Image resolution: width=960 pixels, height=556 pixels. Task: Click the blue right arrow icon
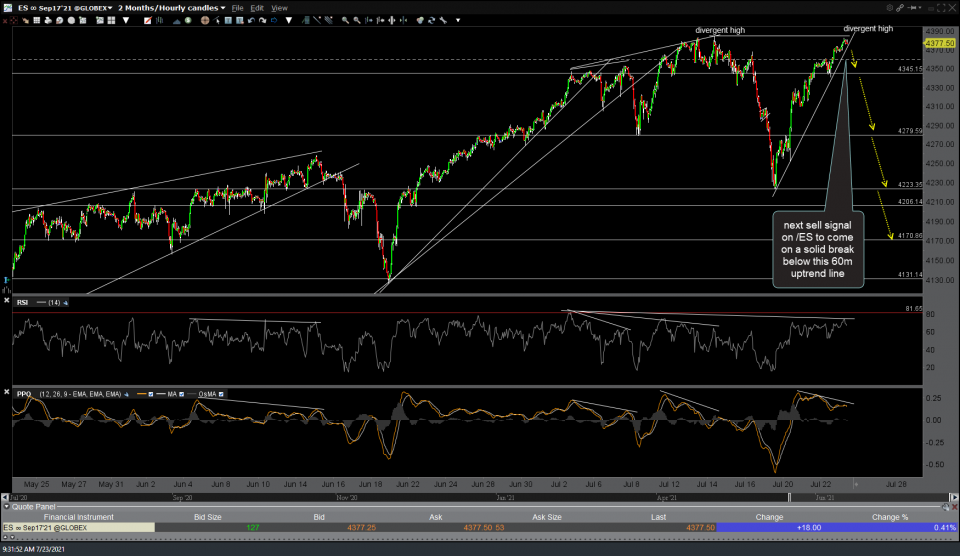[x=274, y=20]
